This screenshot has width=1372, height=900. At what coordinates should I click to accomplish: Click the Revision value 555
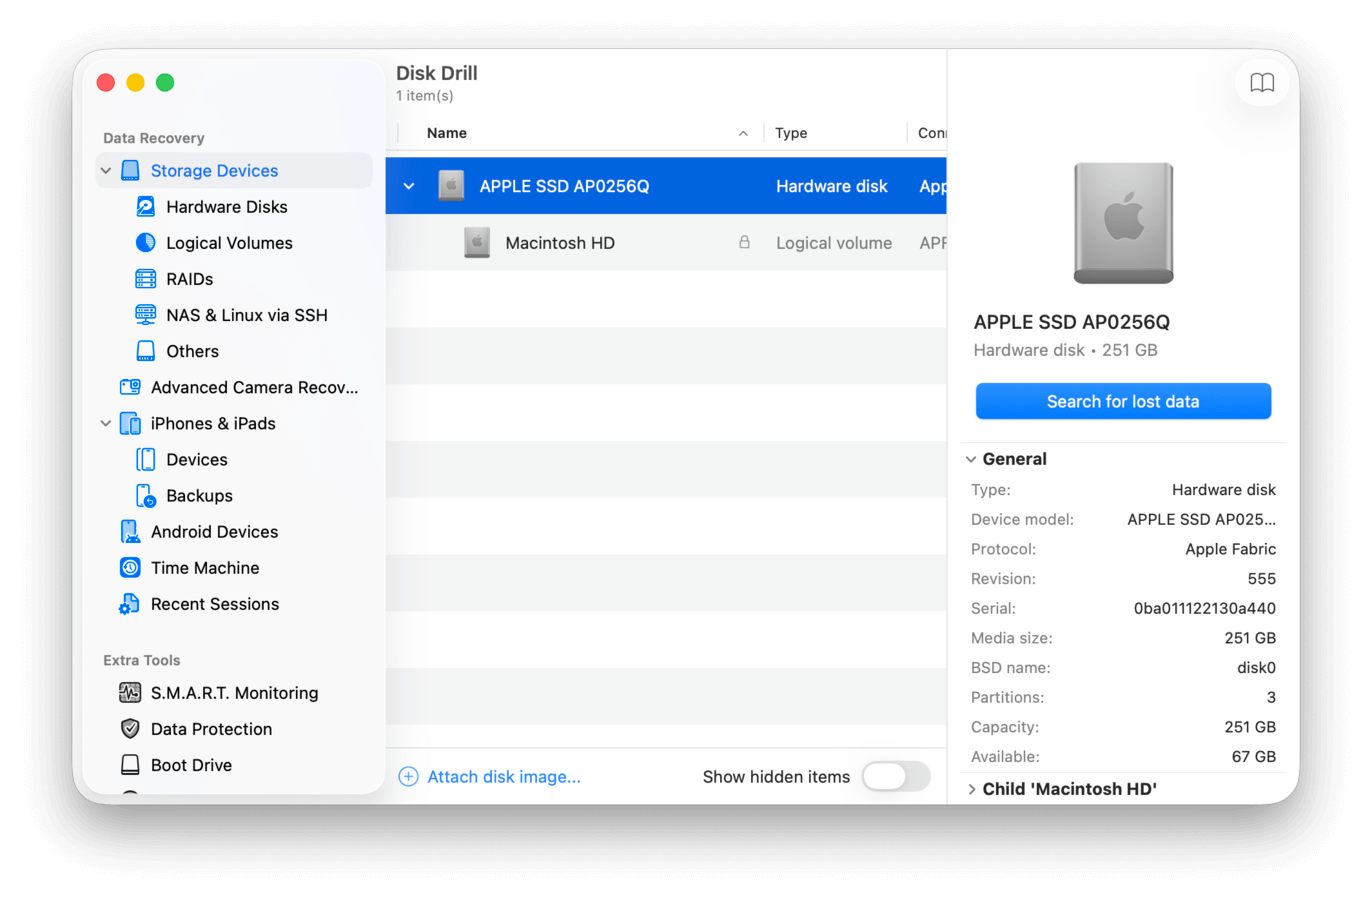pos(1261,579)
